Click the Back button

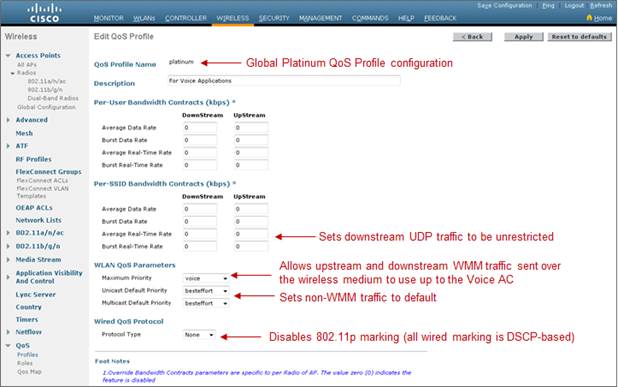click(473, 37)
